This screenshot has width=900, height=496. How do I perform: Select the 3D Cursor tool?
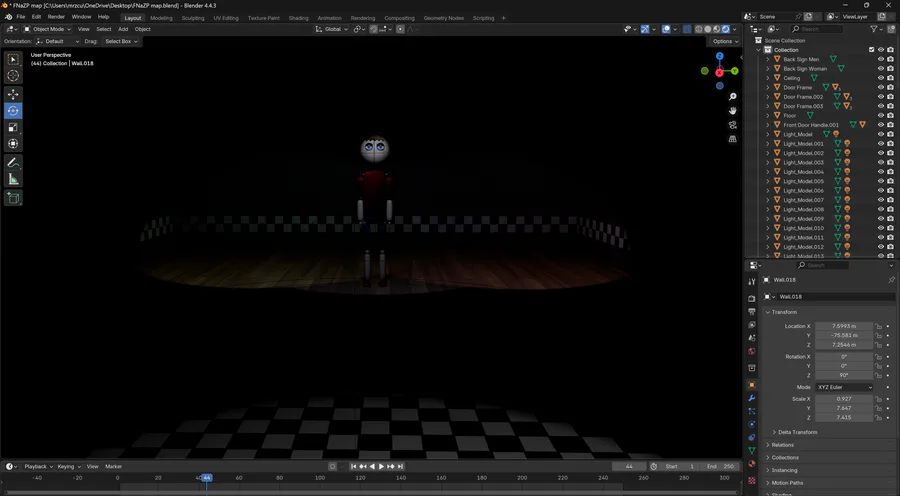(x=13, y=75)
